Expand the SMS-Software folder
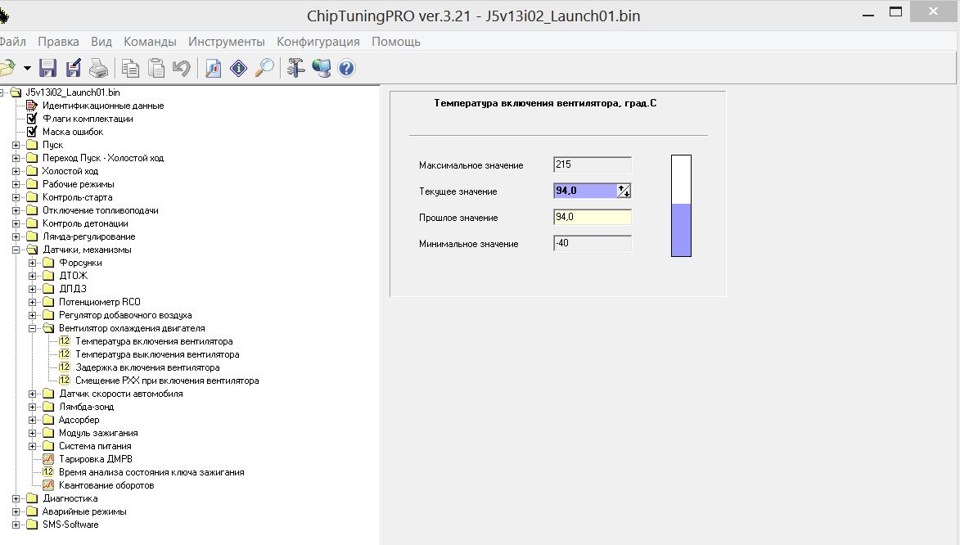This screenshot has height=545, width=960. tap(16, 525)
